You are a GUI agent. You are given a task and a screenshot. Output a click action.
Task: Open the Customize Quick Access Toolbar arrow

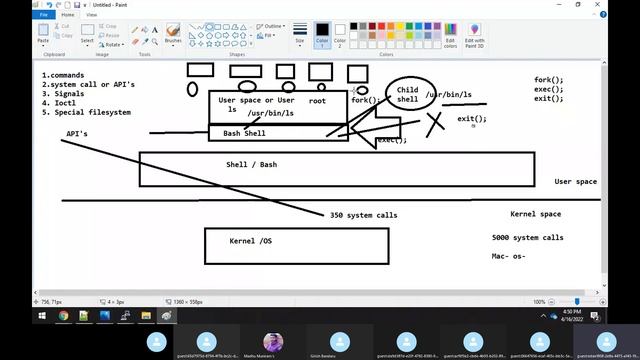pyautogui.click(x=85, y=5)
